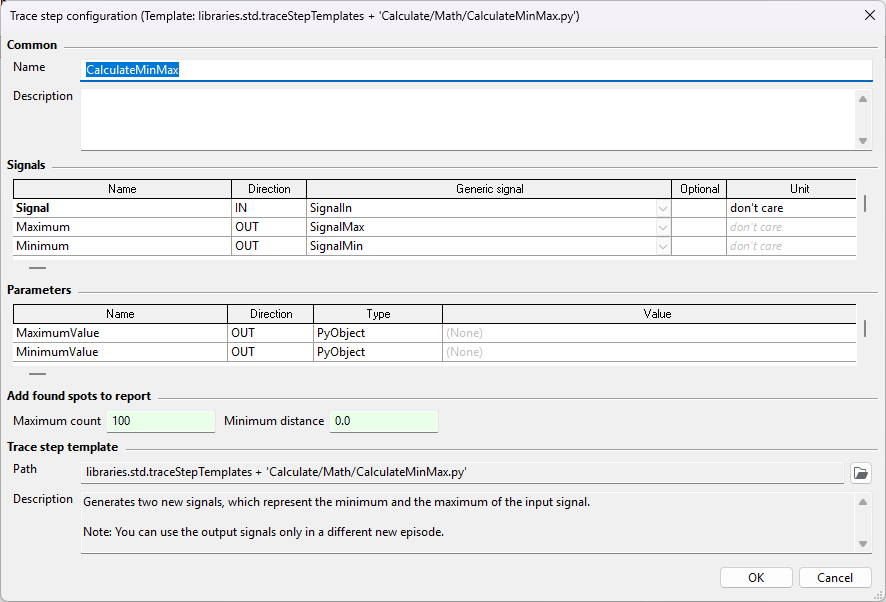
Task: Click the Optional cell for Minimum row
Action: (x=699, y=246)
